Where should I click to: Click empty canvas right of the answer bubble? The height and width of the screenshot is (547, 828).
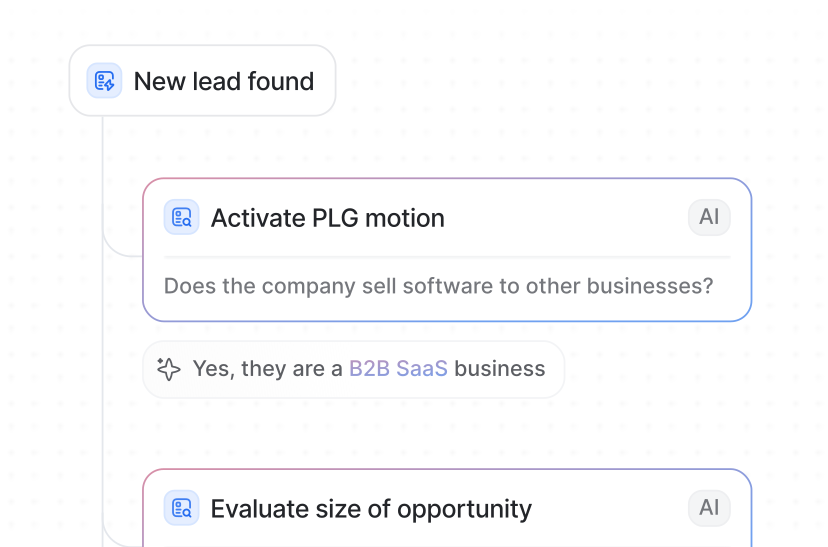click(680, 369)
